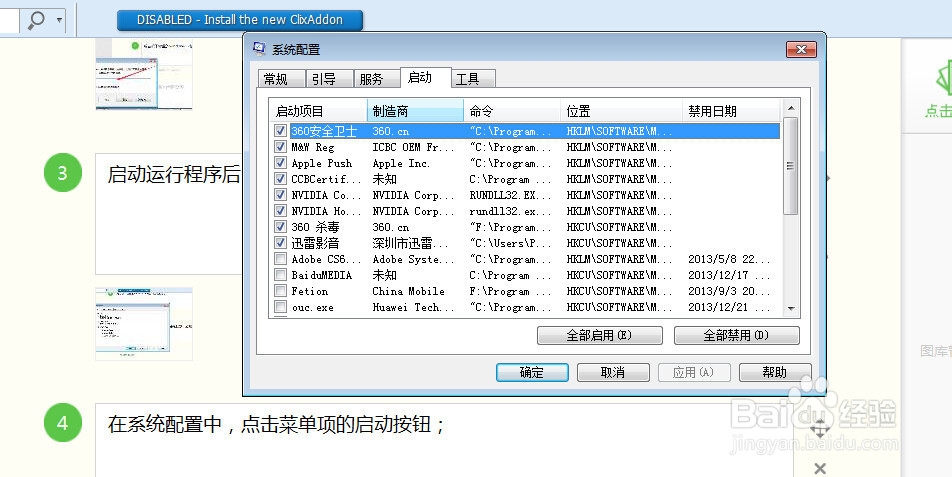This screenshot has height=477, width=952.
Task: Uncheck the 360安全卫士 startup item
Action: 280,130
